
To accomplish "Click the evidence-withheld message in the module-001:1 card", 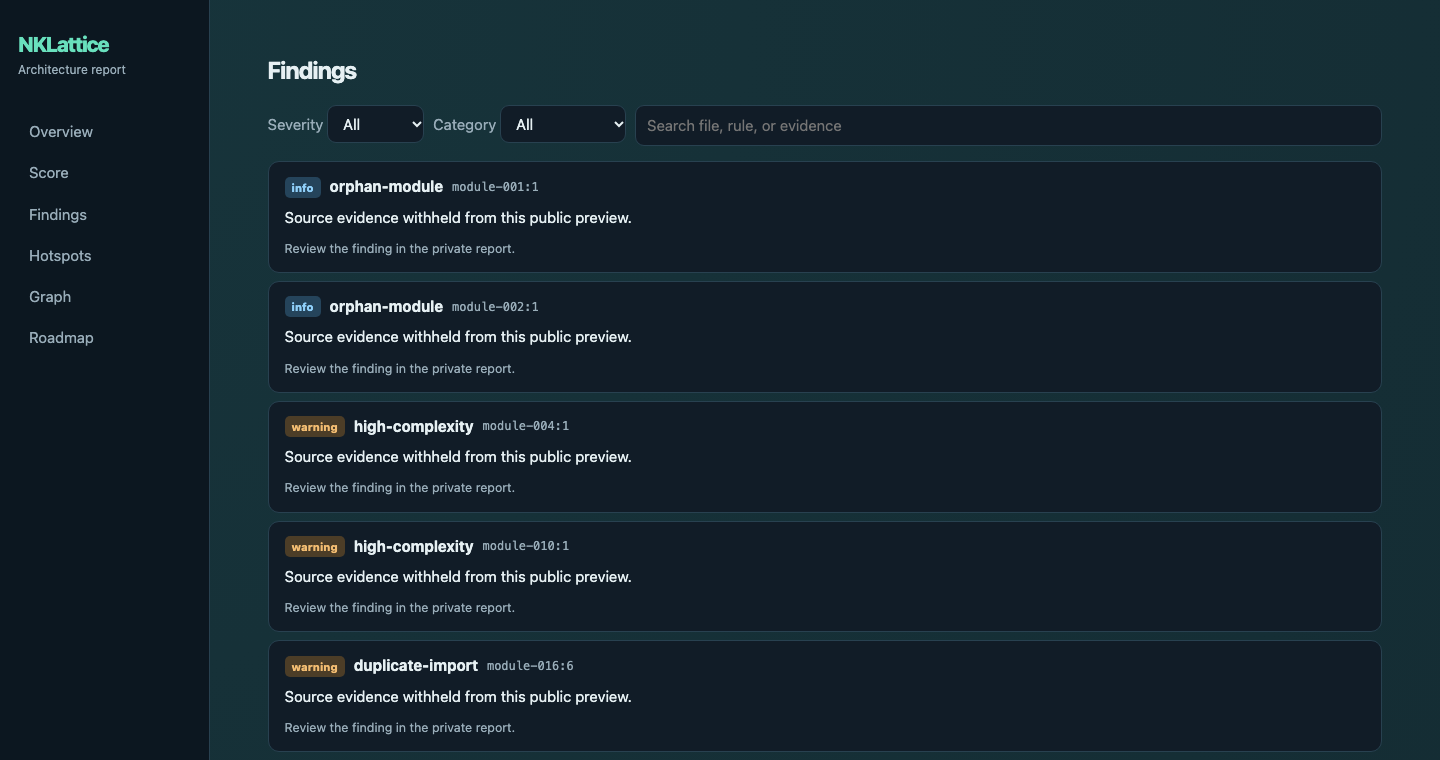I will (458, 218).
